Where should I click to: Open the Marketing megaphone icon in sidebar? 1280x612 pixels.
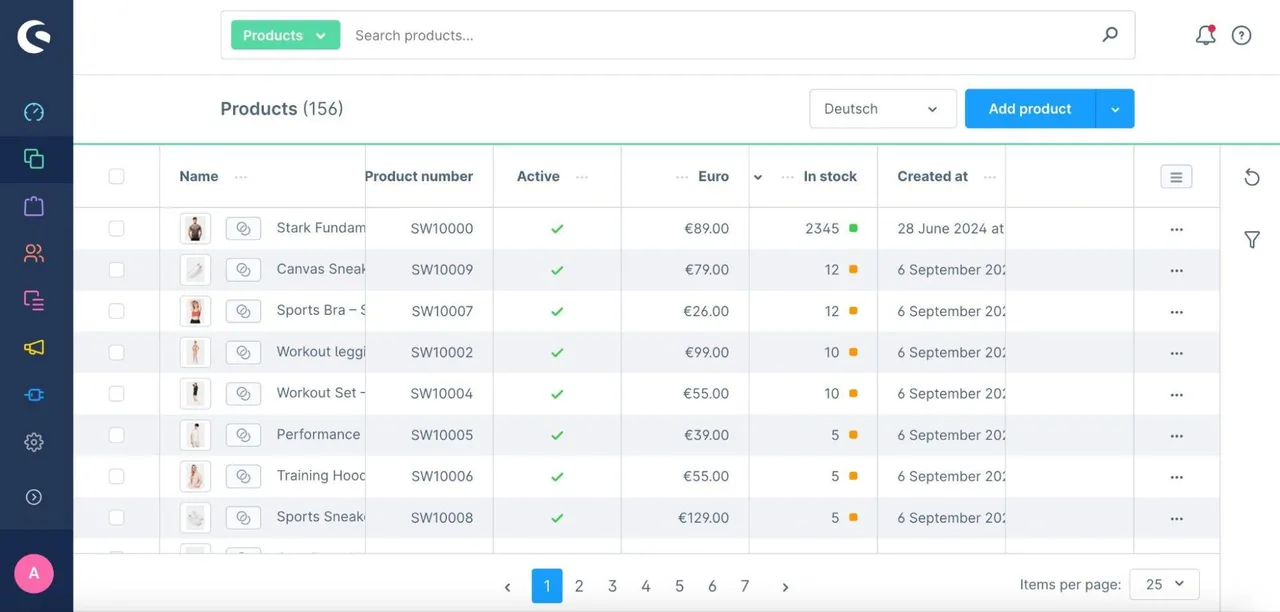(x=34, y=347)
